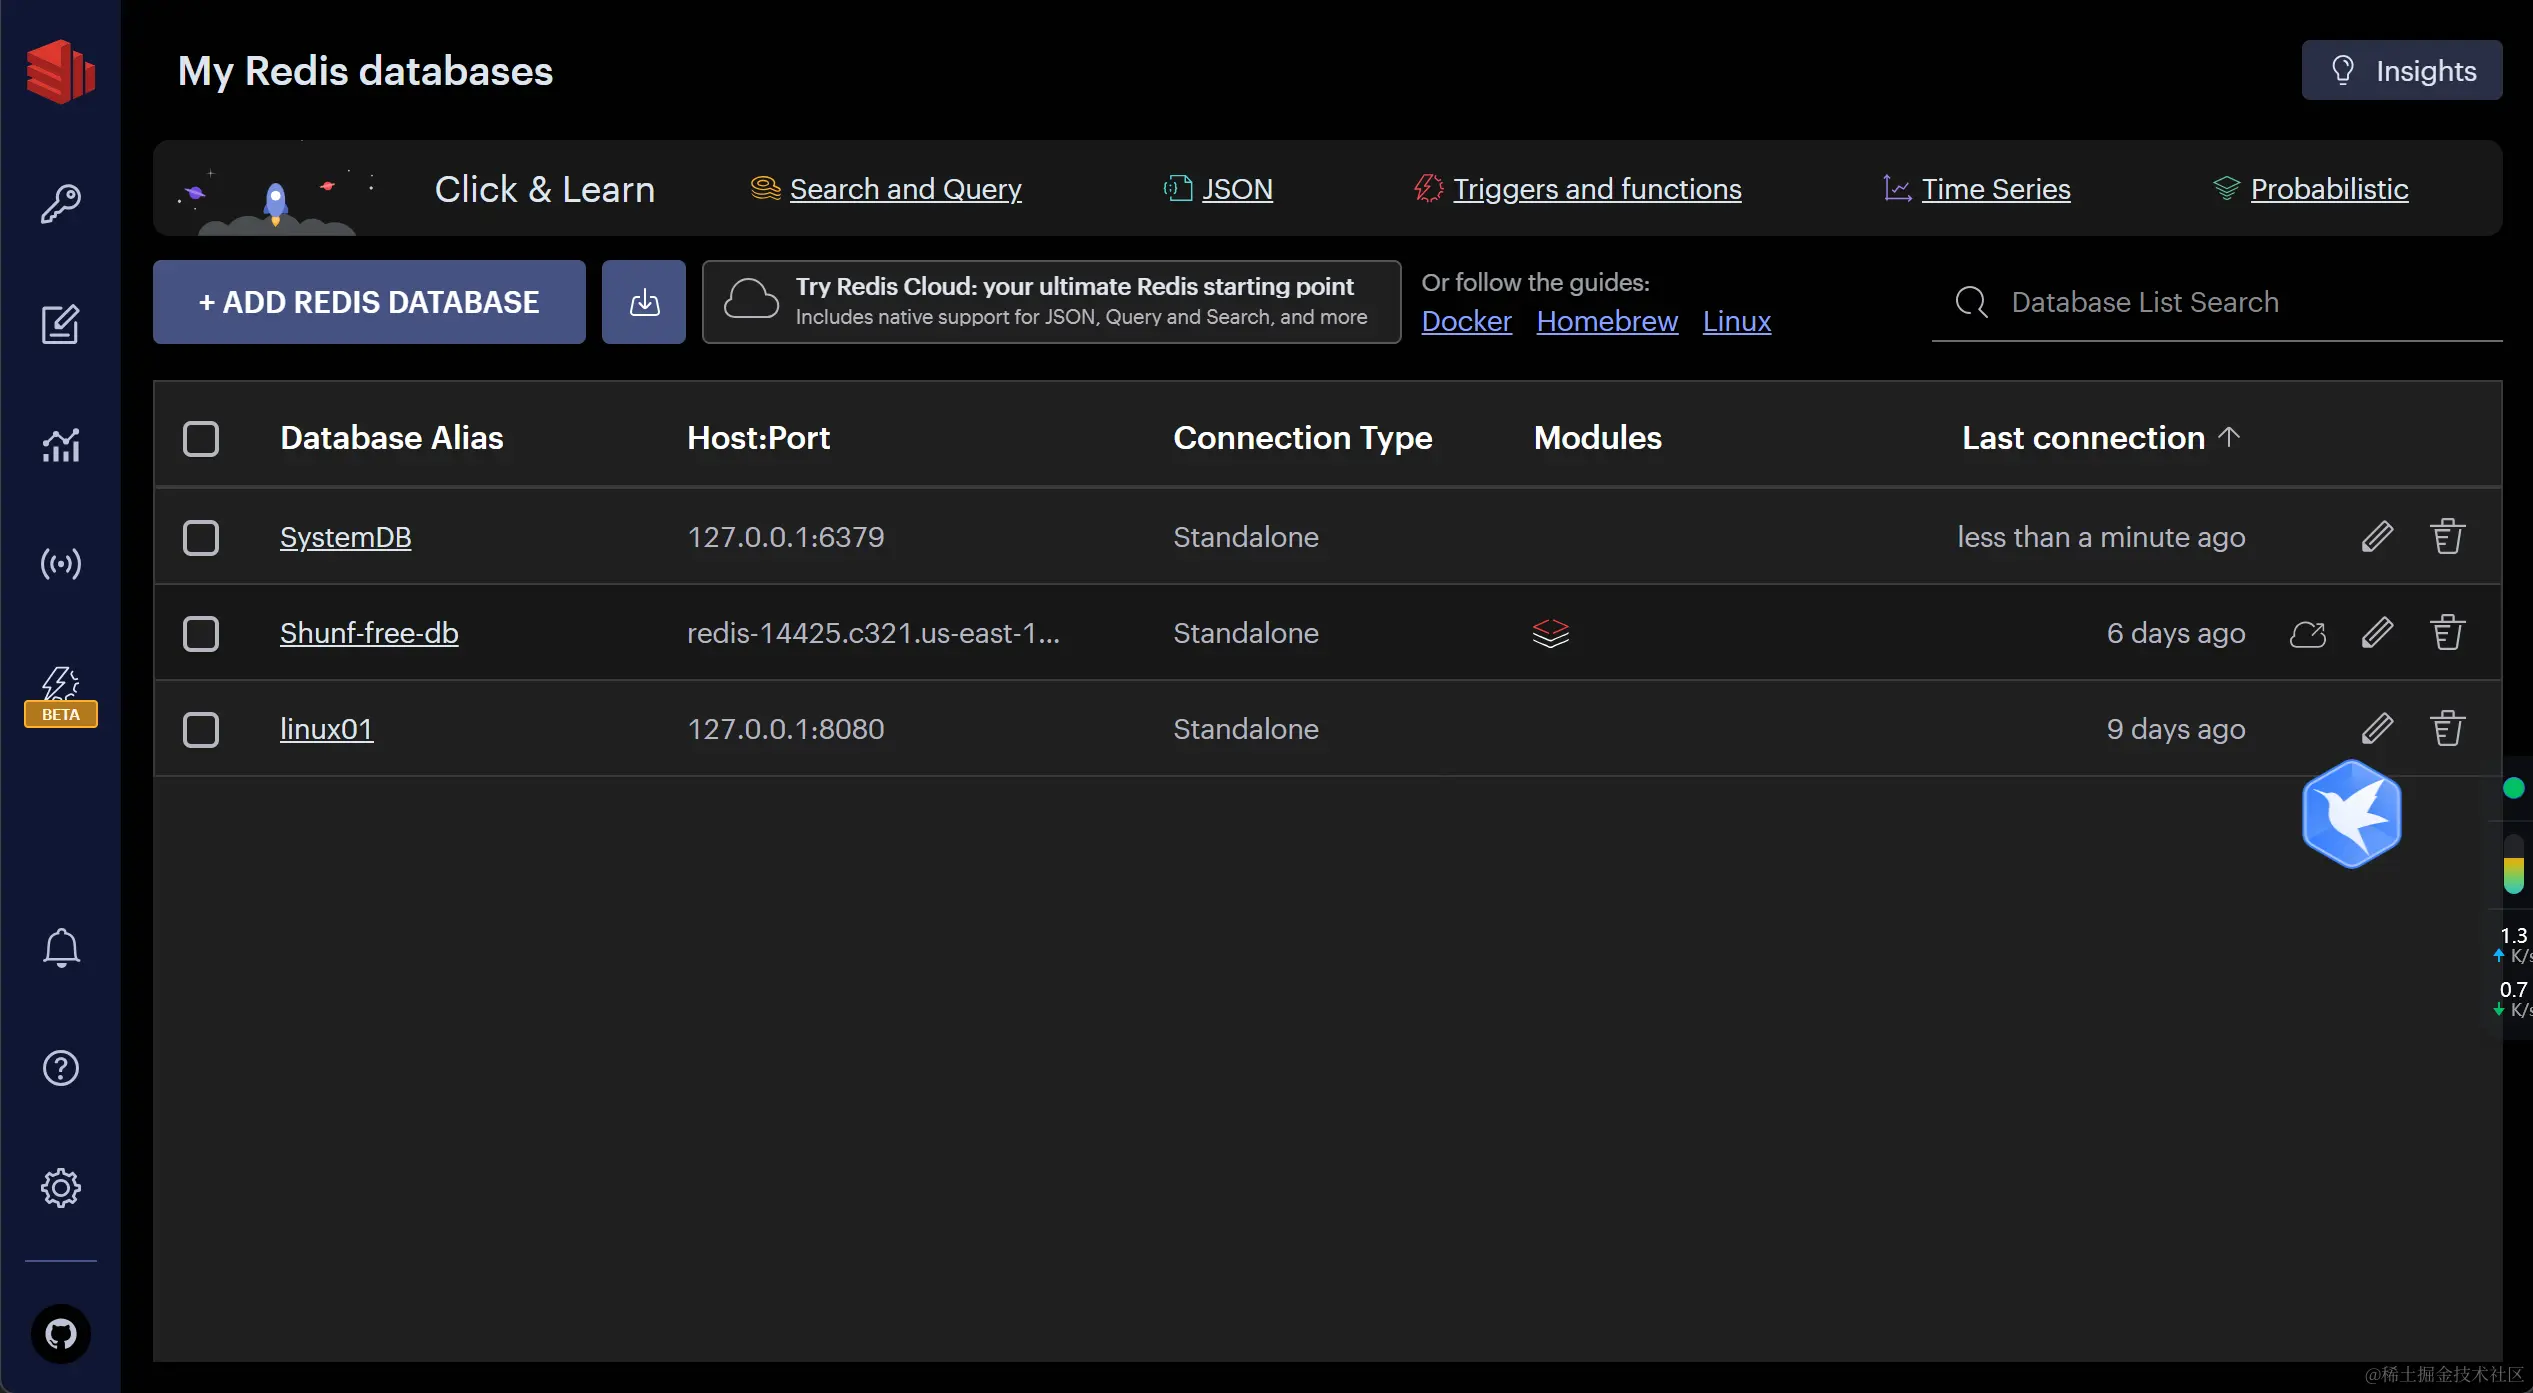
Task: Open the Workbench icon in sidebar
Action: tap(60, 324)
